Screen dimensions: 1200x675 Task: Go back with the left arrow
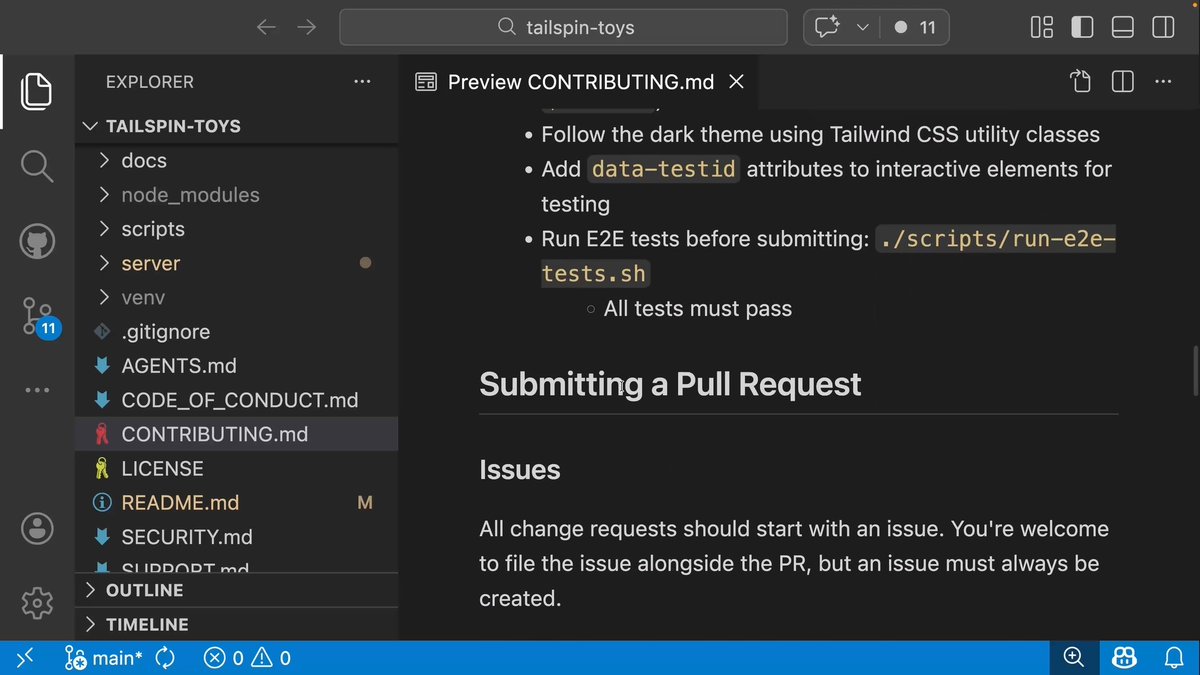266,28
